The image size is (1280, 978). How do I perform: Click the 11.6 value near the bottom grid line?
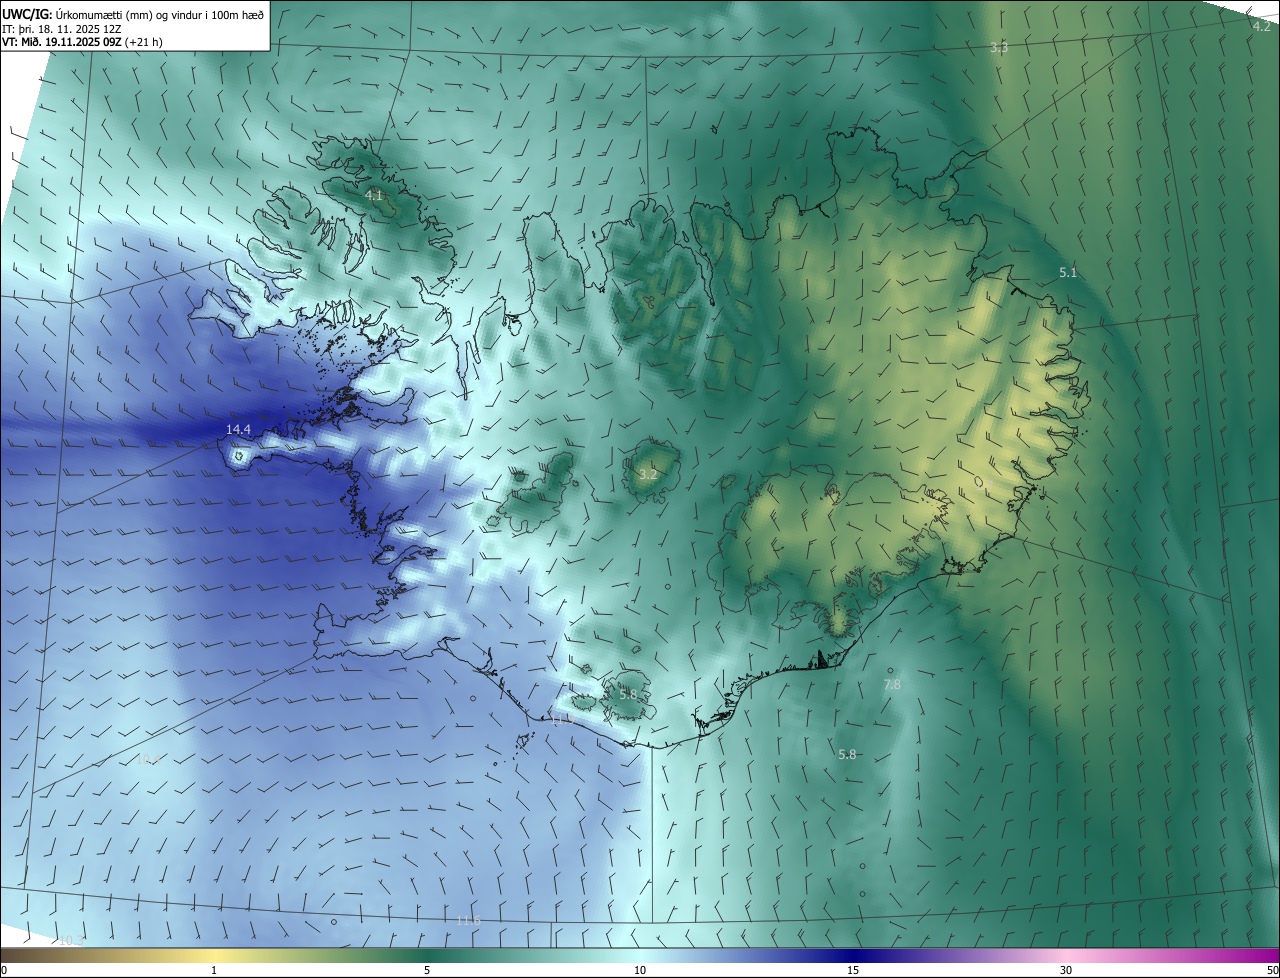468,920
